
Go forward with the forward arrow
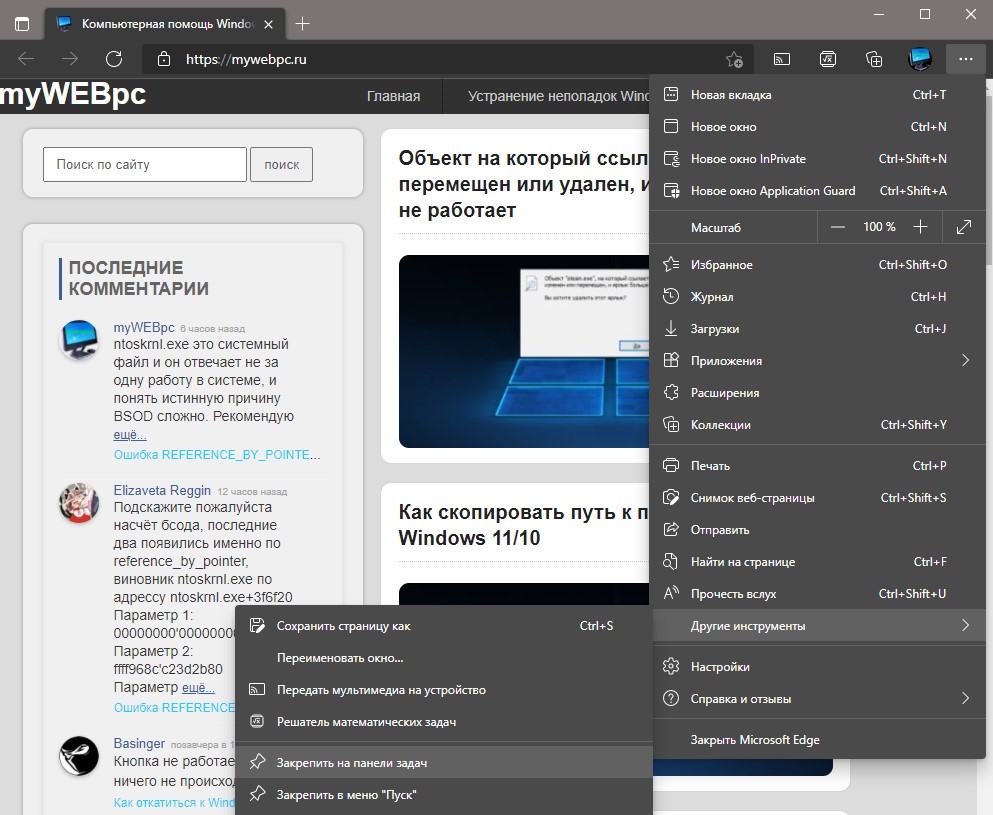click(x=70, y=59)
